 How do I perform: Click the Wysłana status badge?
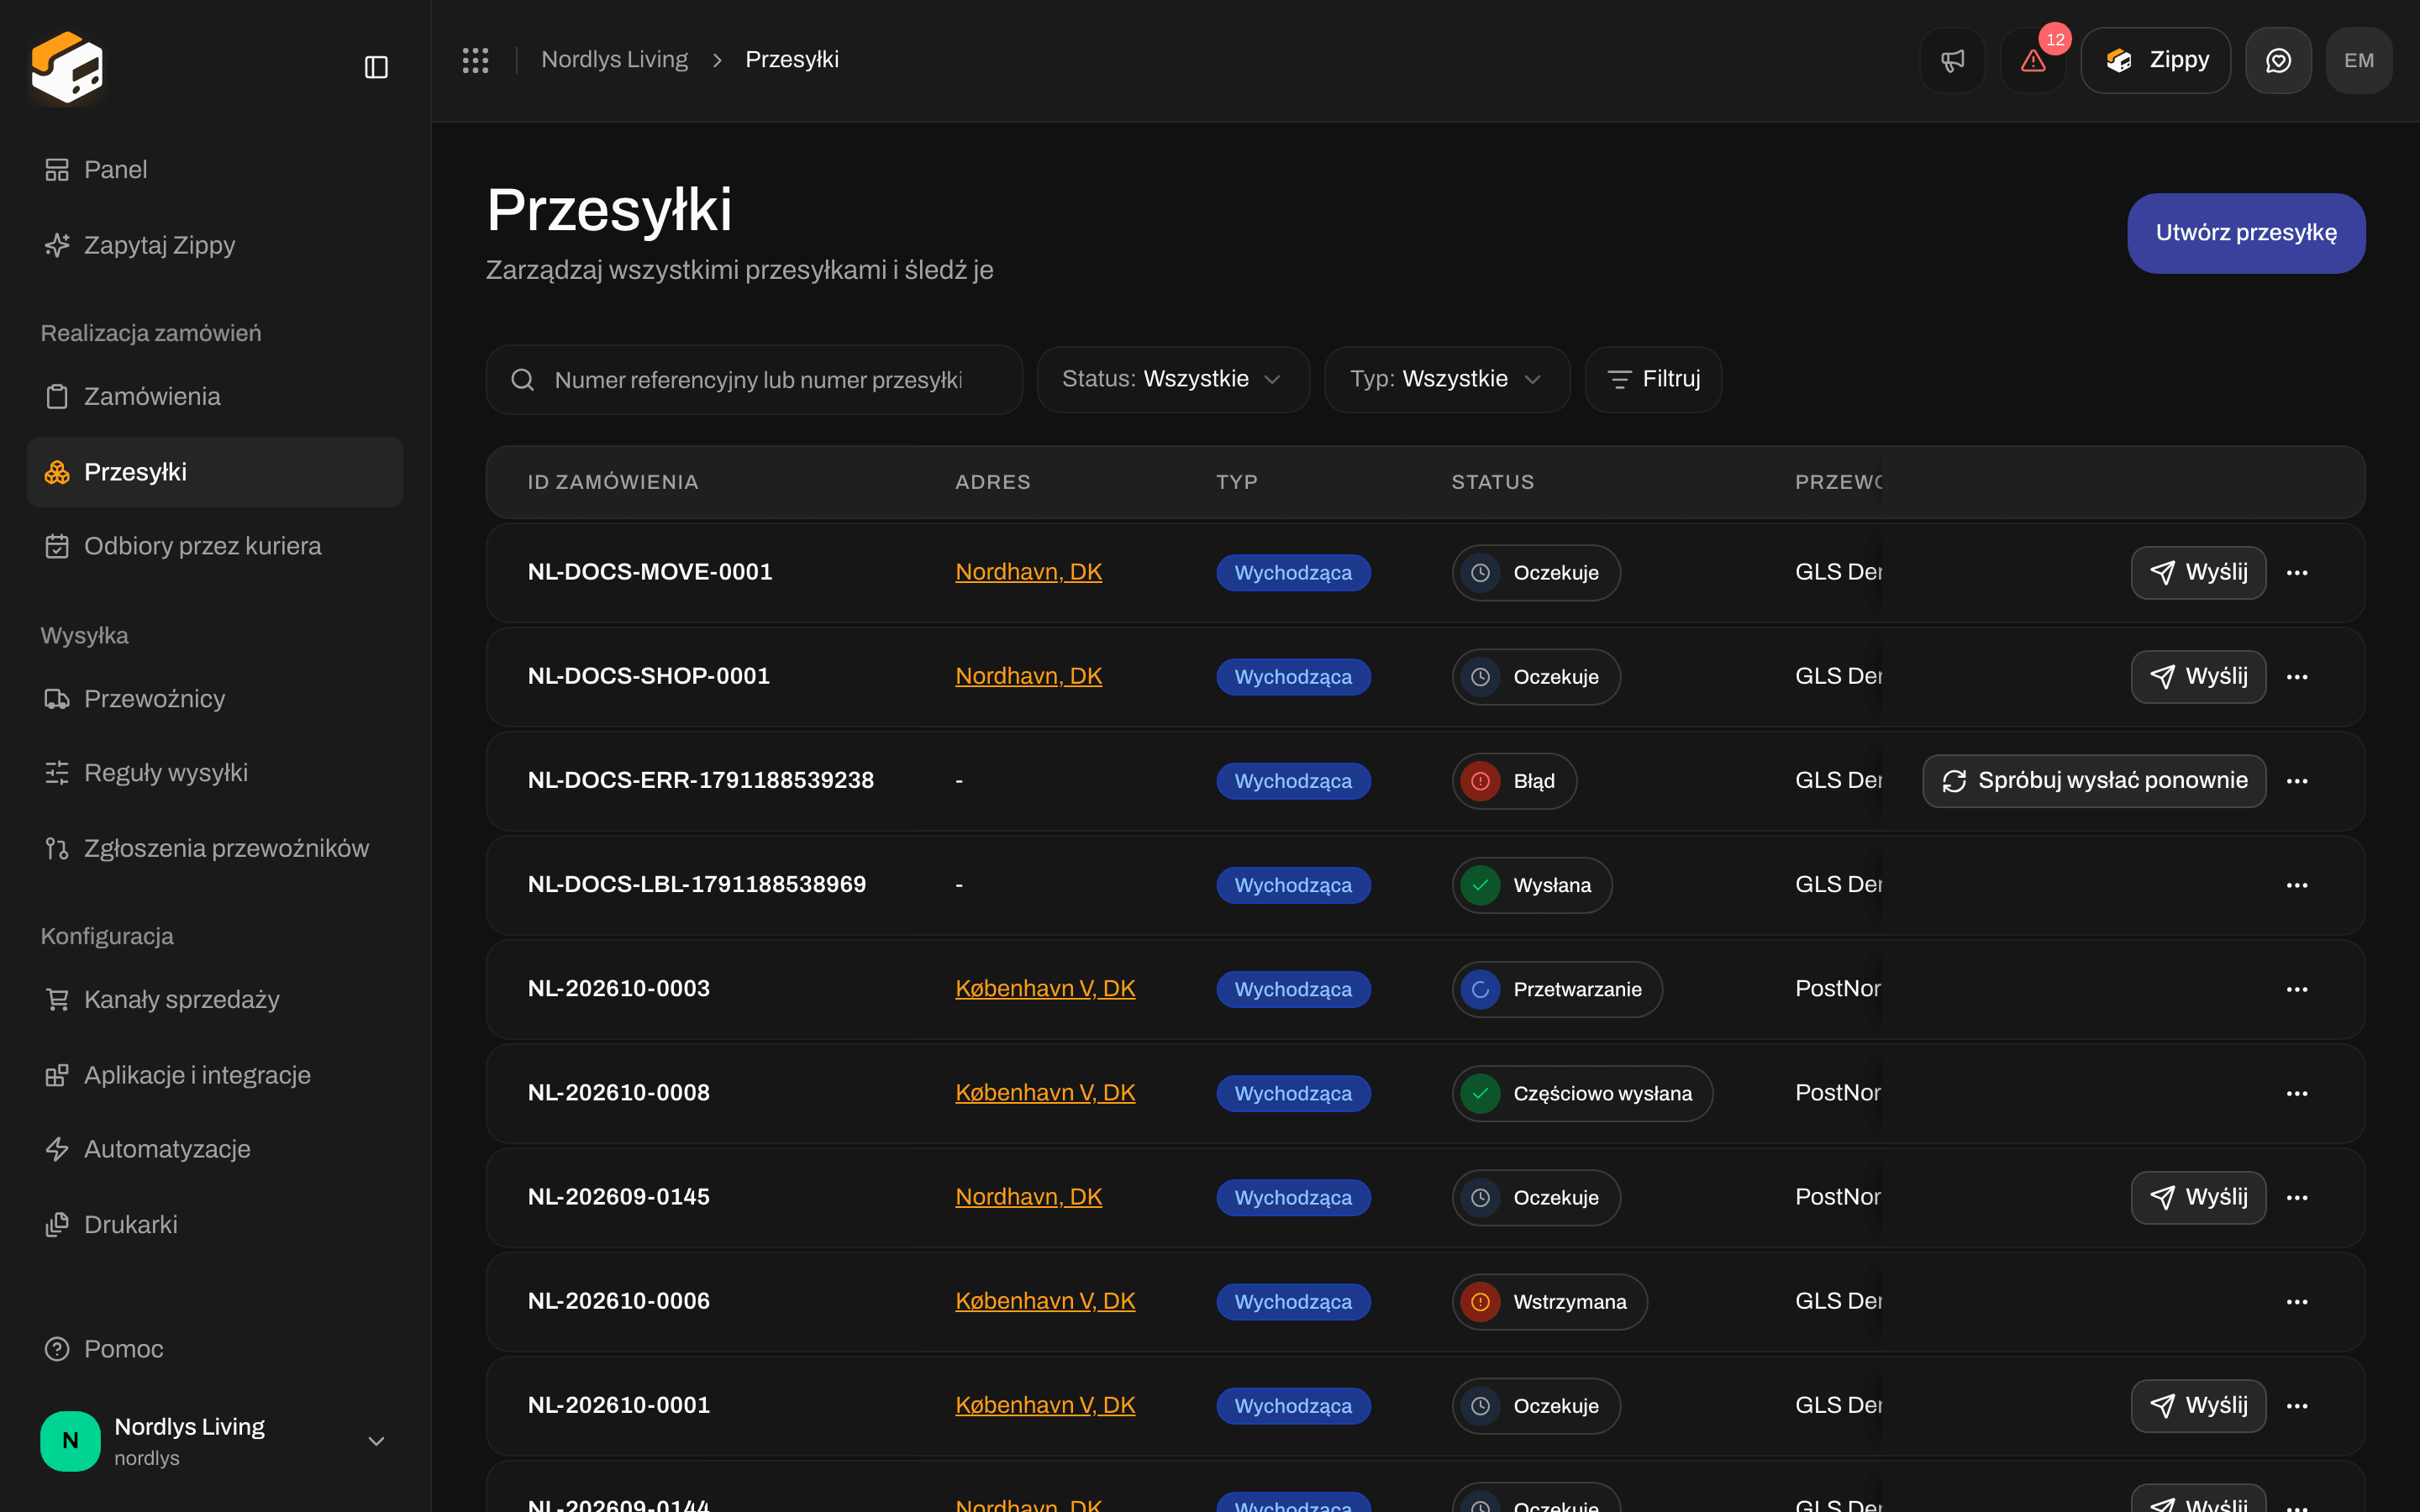pos(1532,885)
